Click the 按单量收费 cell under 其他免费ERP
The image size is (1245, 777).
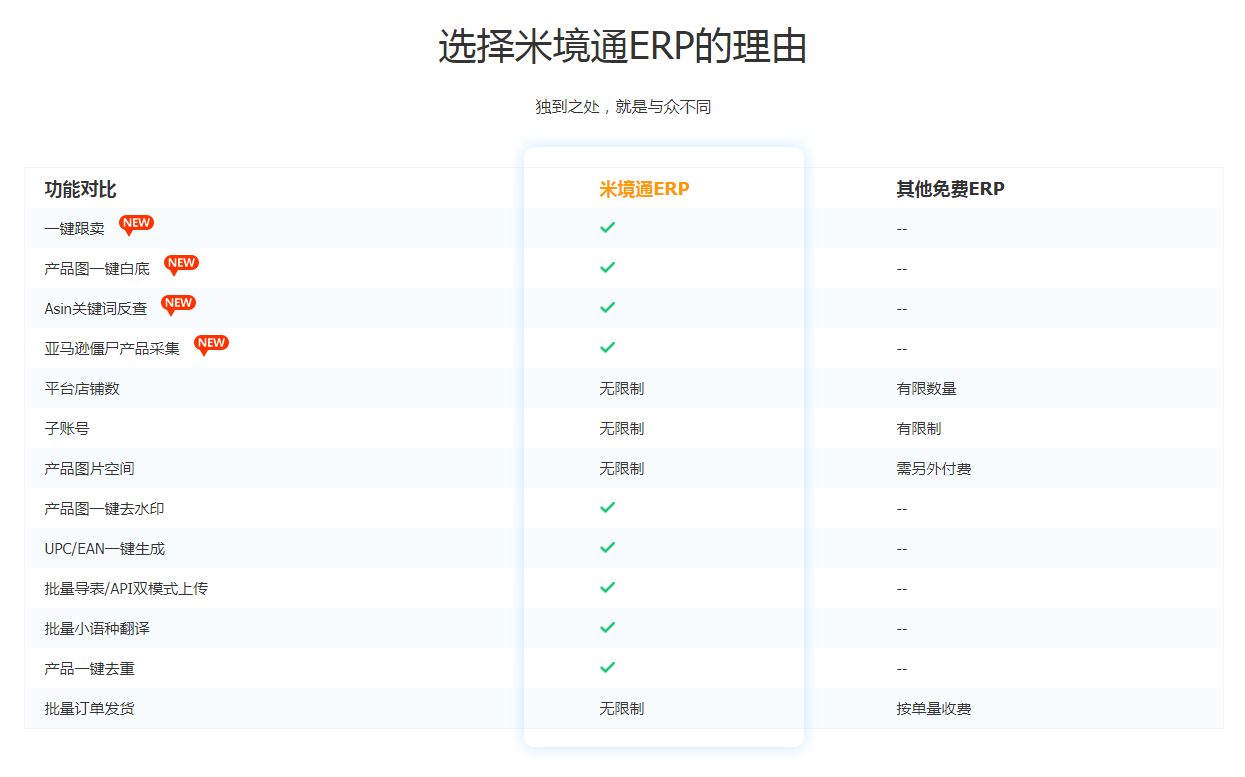[933, 708]
